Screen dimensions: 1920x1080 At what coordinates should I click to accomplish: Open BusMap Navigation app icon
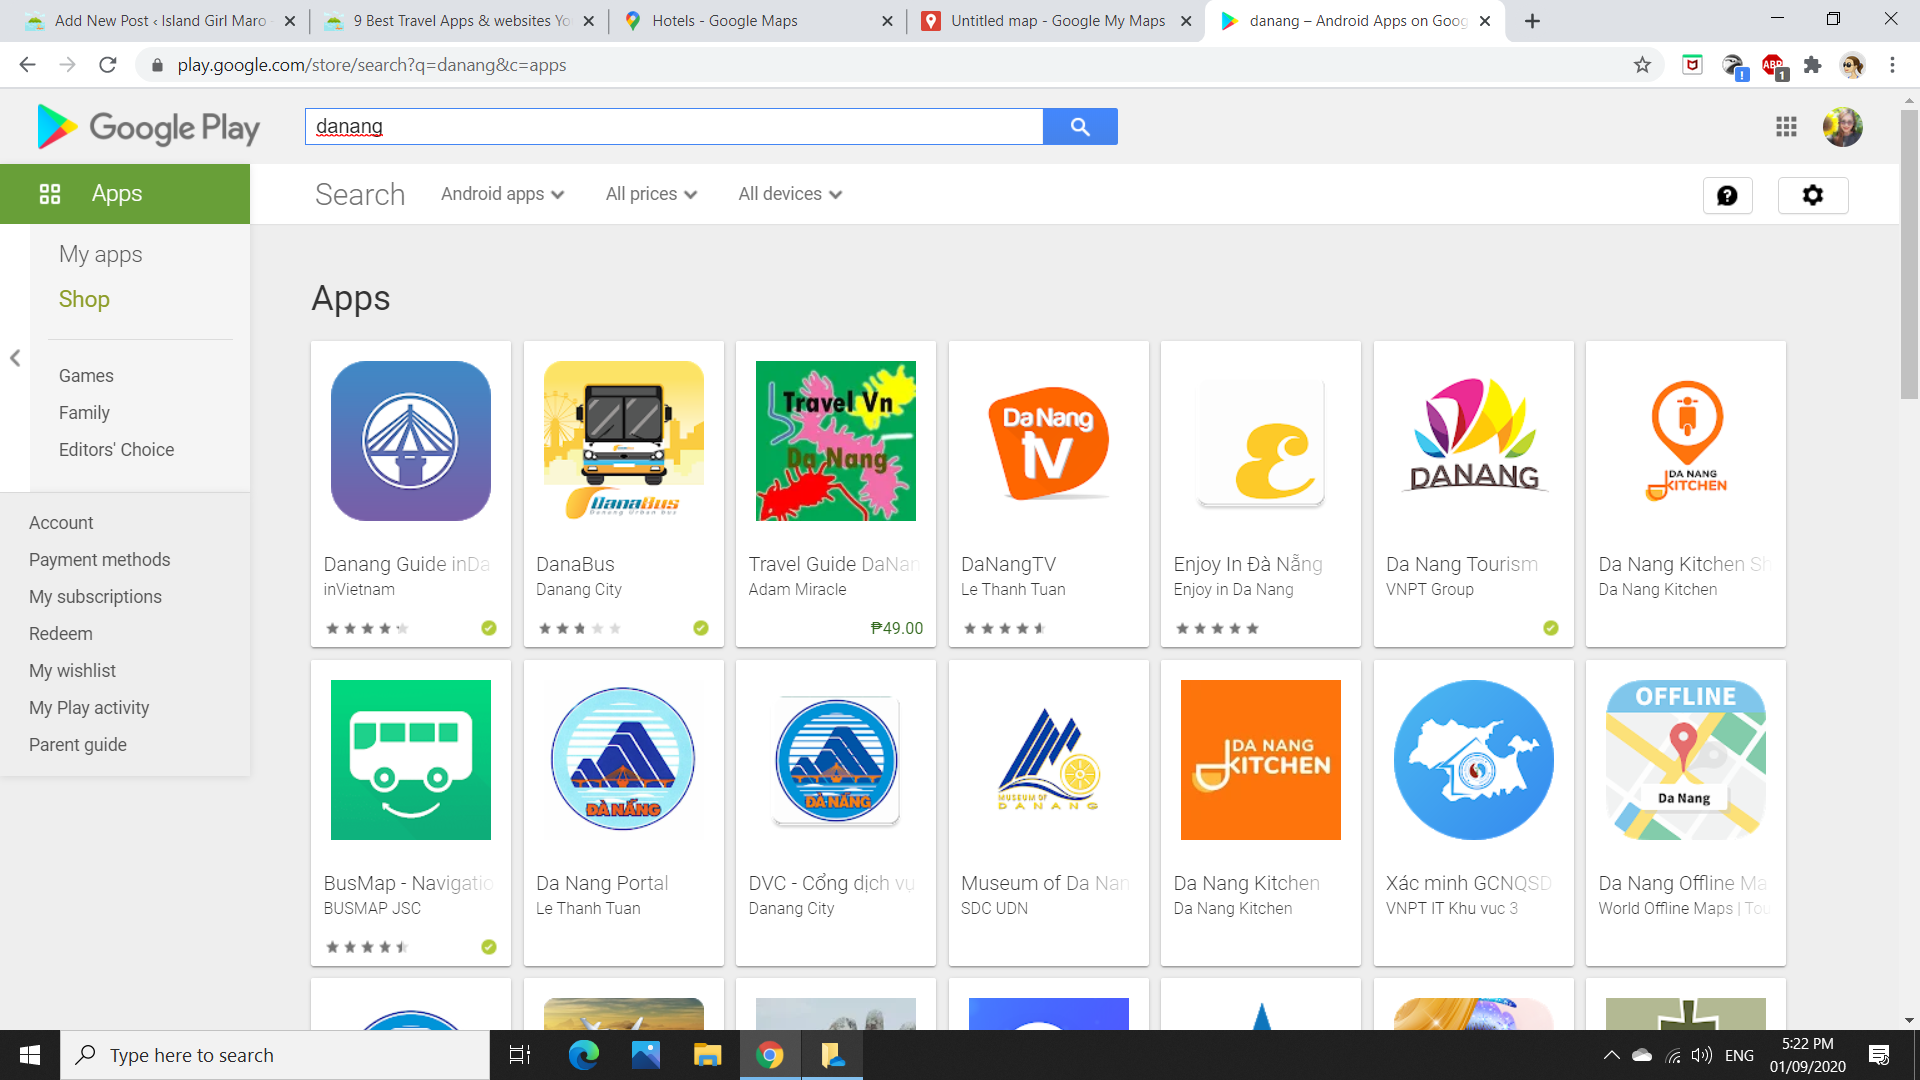[411, 760]
